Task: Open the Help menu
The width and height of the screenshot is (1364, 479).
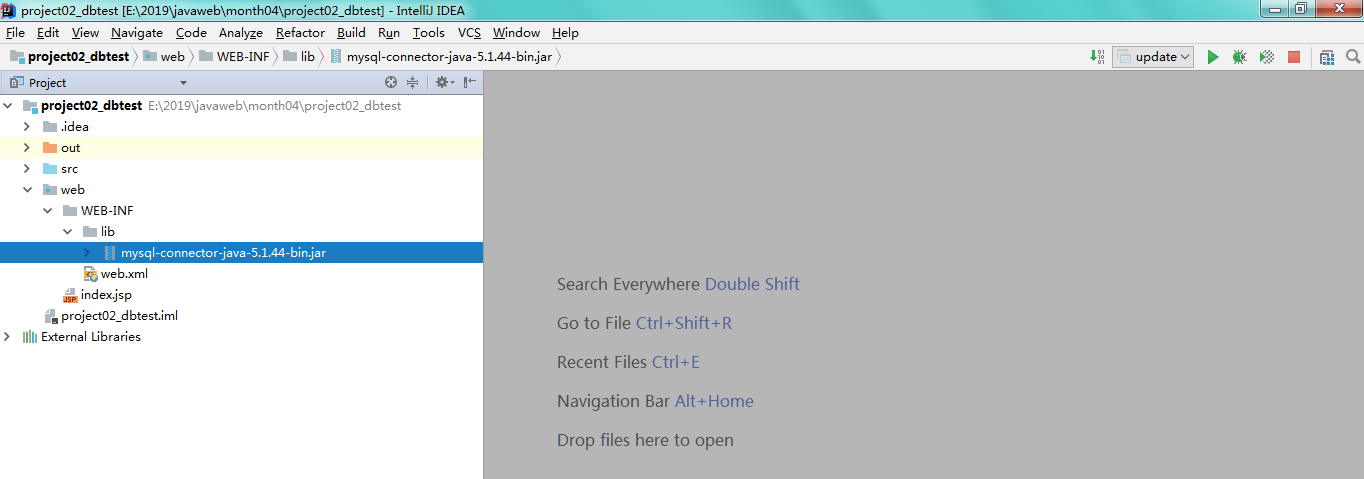Action: pyautogui.click(x=565, y=33)
